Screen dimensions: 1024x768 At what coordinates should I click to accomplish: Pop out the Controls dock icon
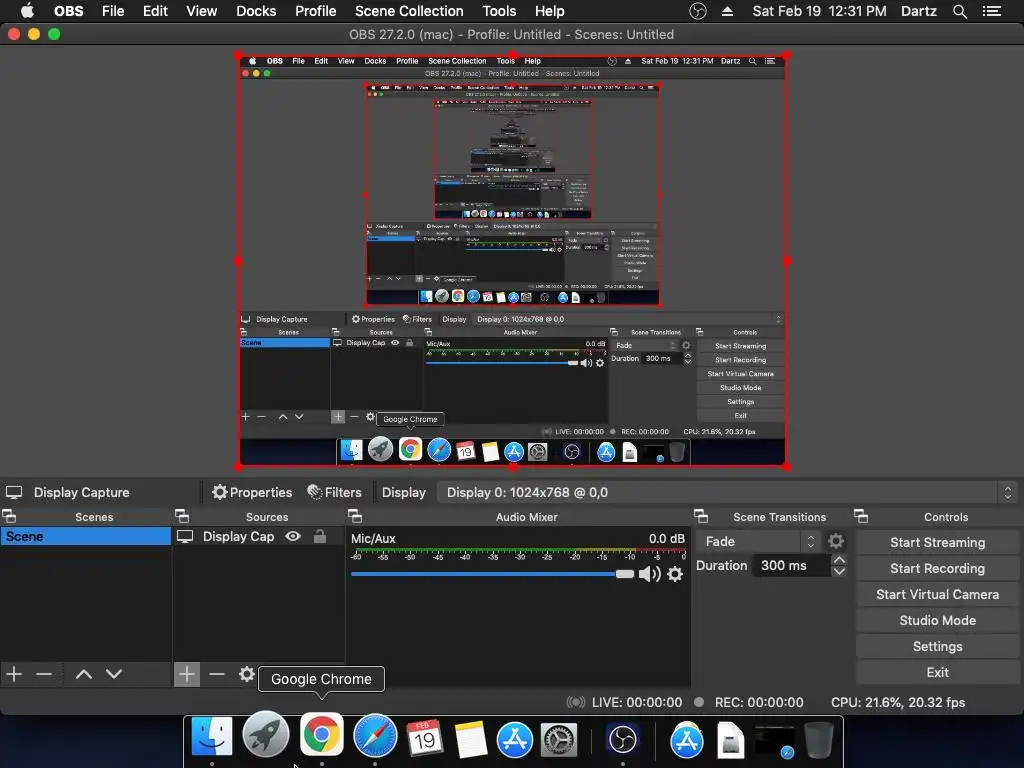point(861,517)
